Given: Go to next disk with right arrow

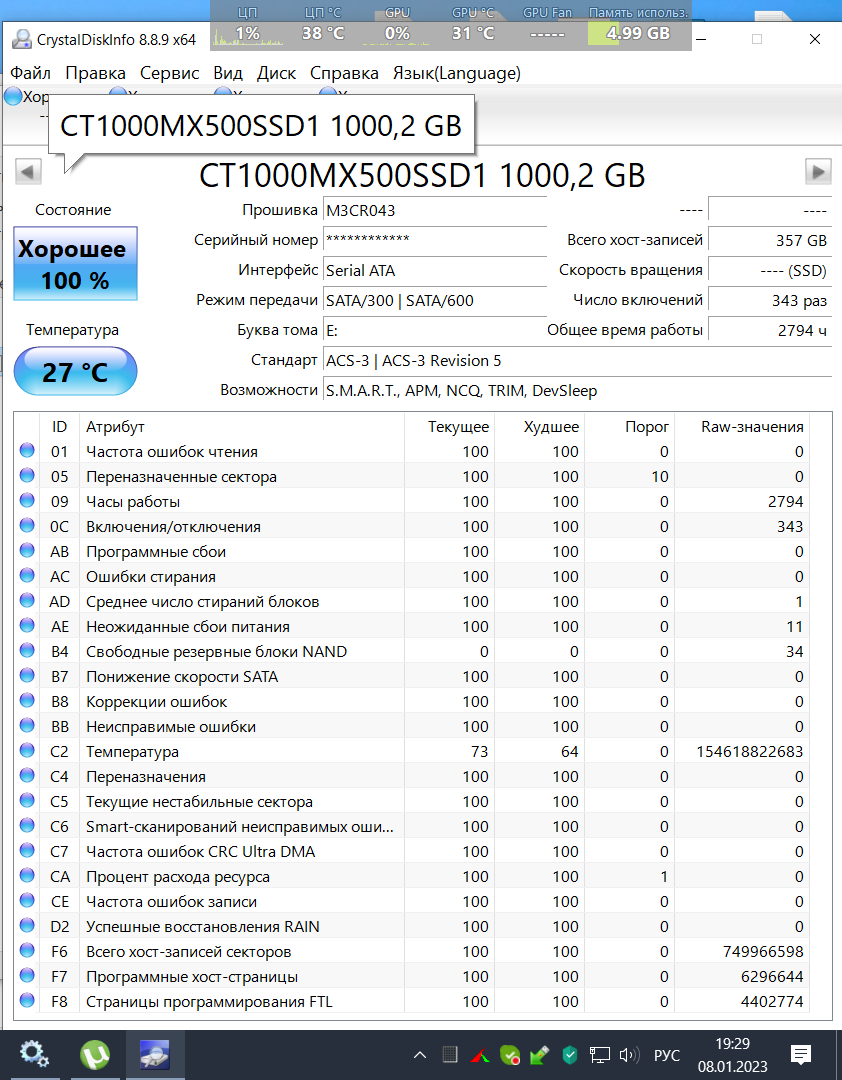Looking at the screenshot, I should (x=818, y=171).
